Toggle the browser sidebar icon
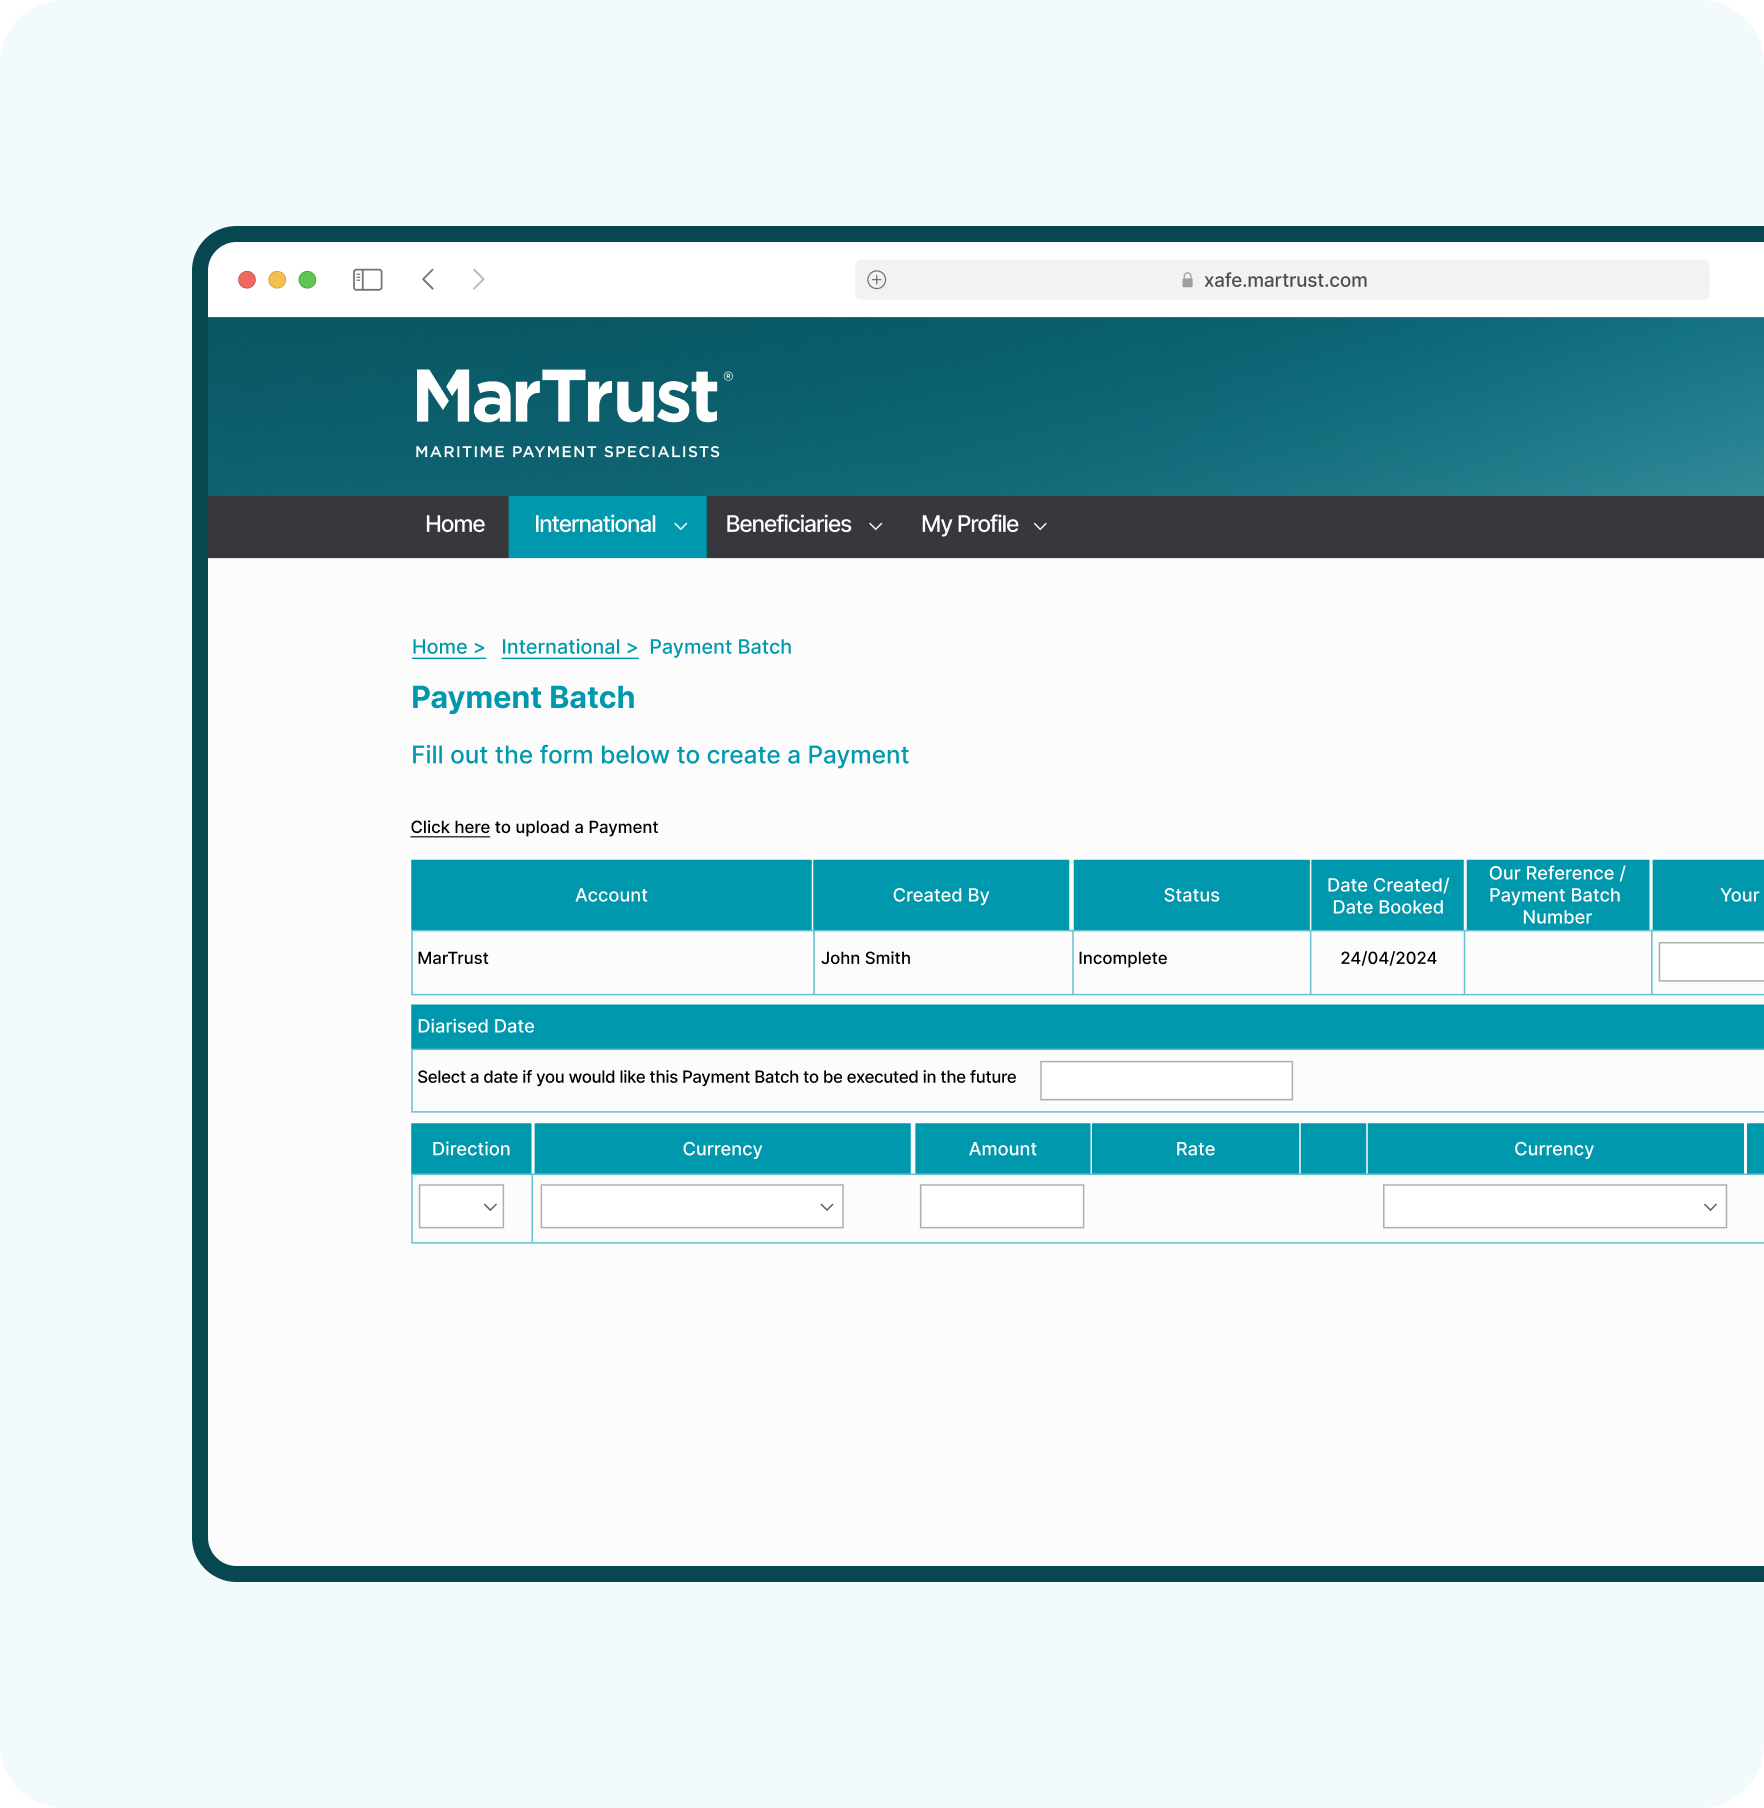 click(367, 280)
